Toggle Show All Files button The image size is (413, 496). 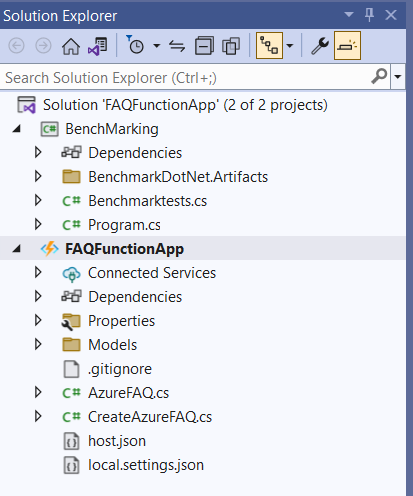click(x=231, y=46)
